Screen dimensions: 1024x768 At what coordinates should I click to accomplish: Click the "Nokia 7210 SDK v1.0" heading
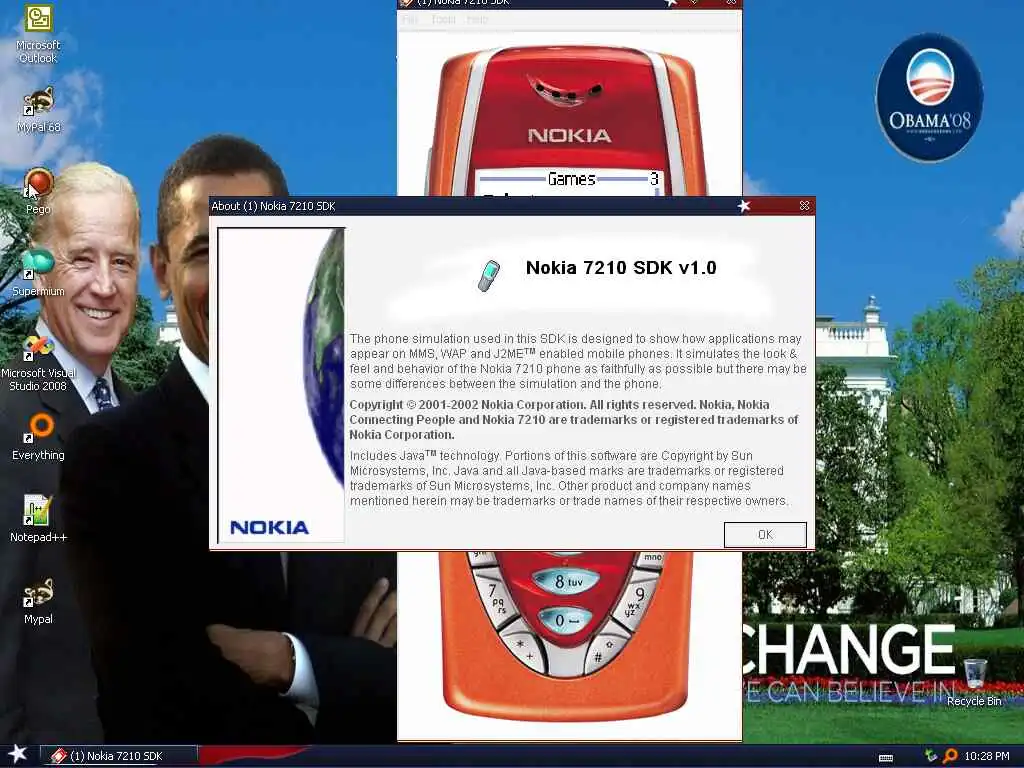click(621, 268)
